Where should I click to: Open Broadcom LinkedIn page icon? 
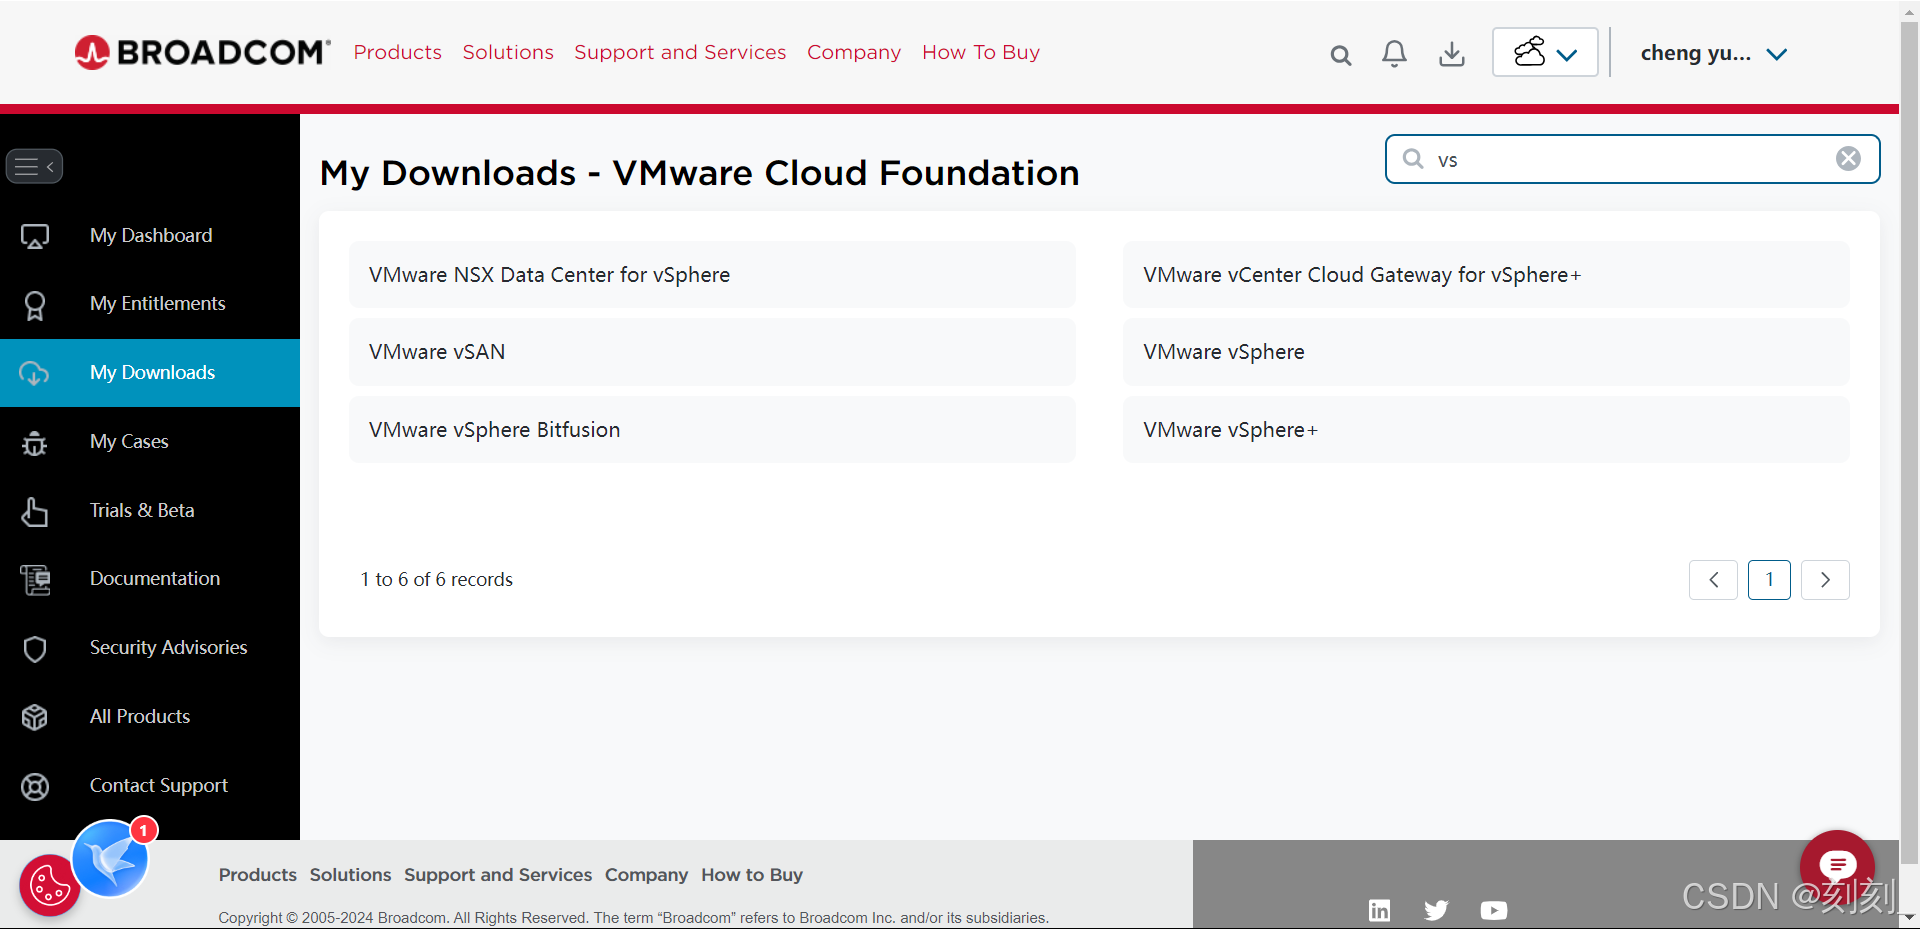(x=1379, y=910)
